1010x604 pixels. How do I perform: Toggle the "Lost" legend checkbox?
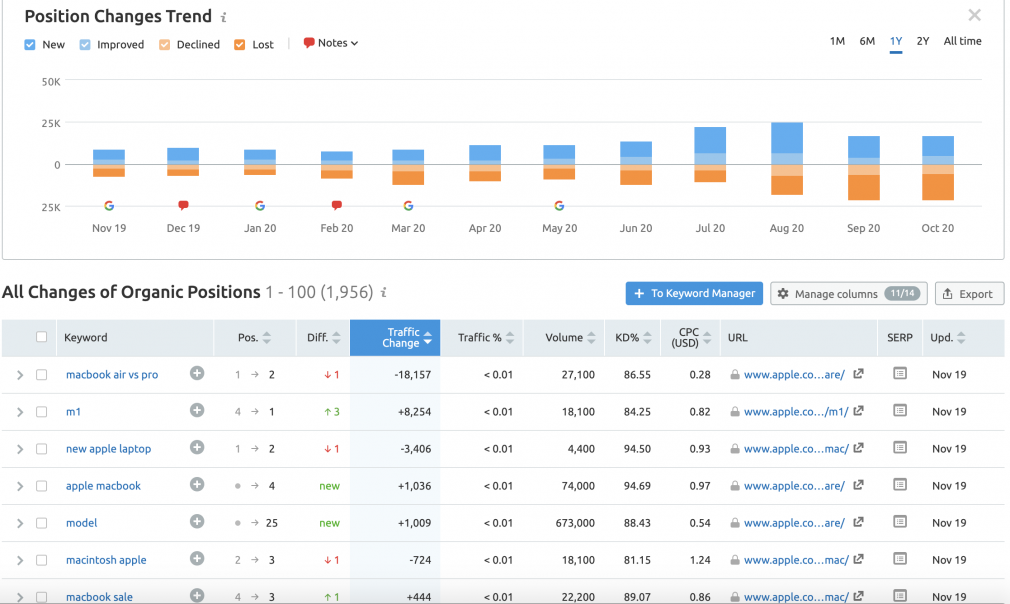[240, 44]
